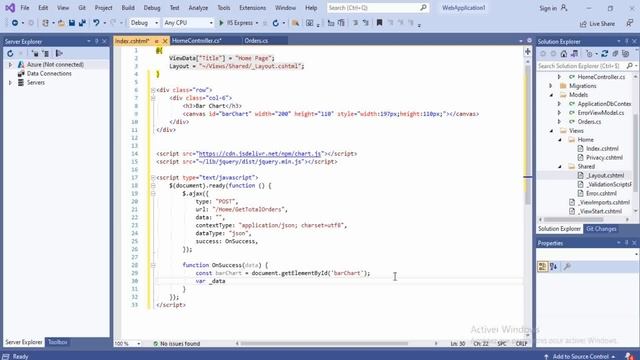Toggle auto-hide pin on Solution Explorer panel
The height and width of the screenshot is (360, 640).
click(626, 41)
